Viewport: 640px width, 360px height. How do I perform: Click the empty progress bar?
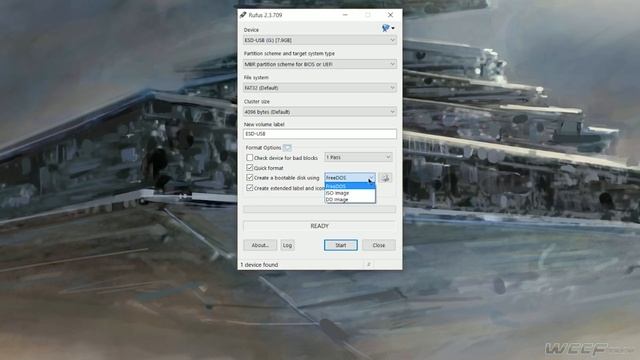coord(320,209)
